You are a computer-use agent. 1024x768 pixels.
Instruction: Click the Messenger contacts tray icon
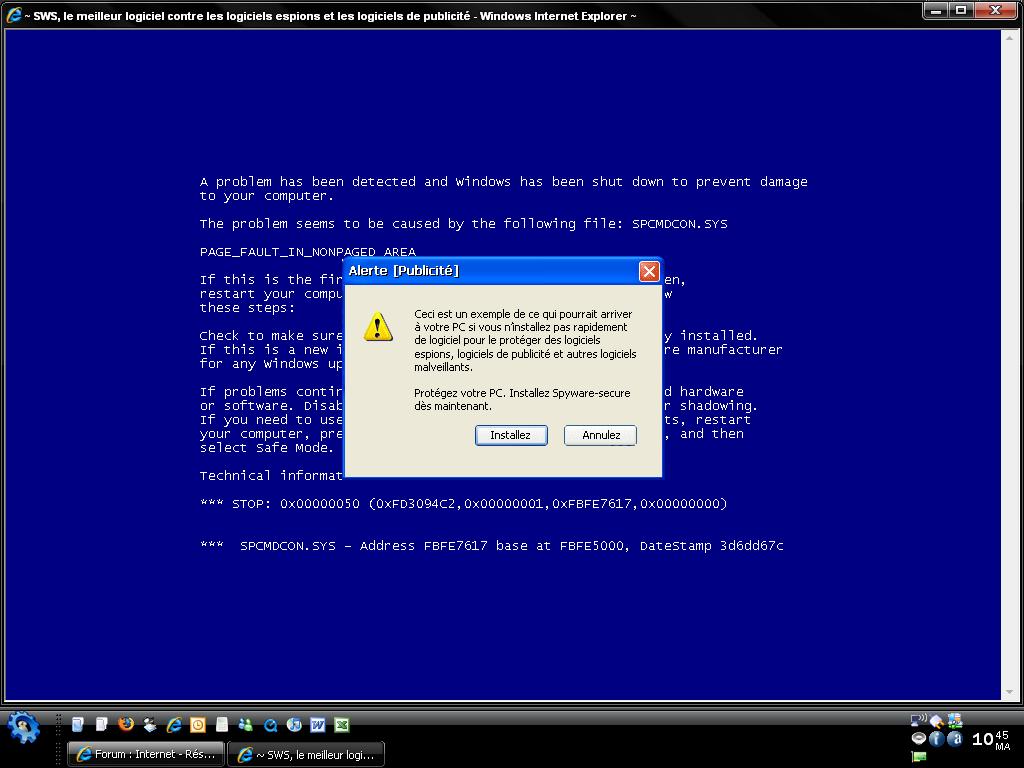point(954,720)
